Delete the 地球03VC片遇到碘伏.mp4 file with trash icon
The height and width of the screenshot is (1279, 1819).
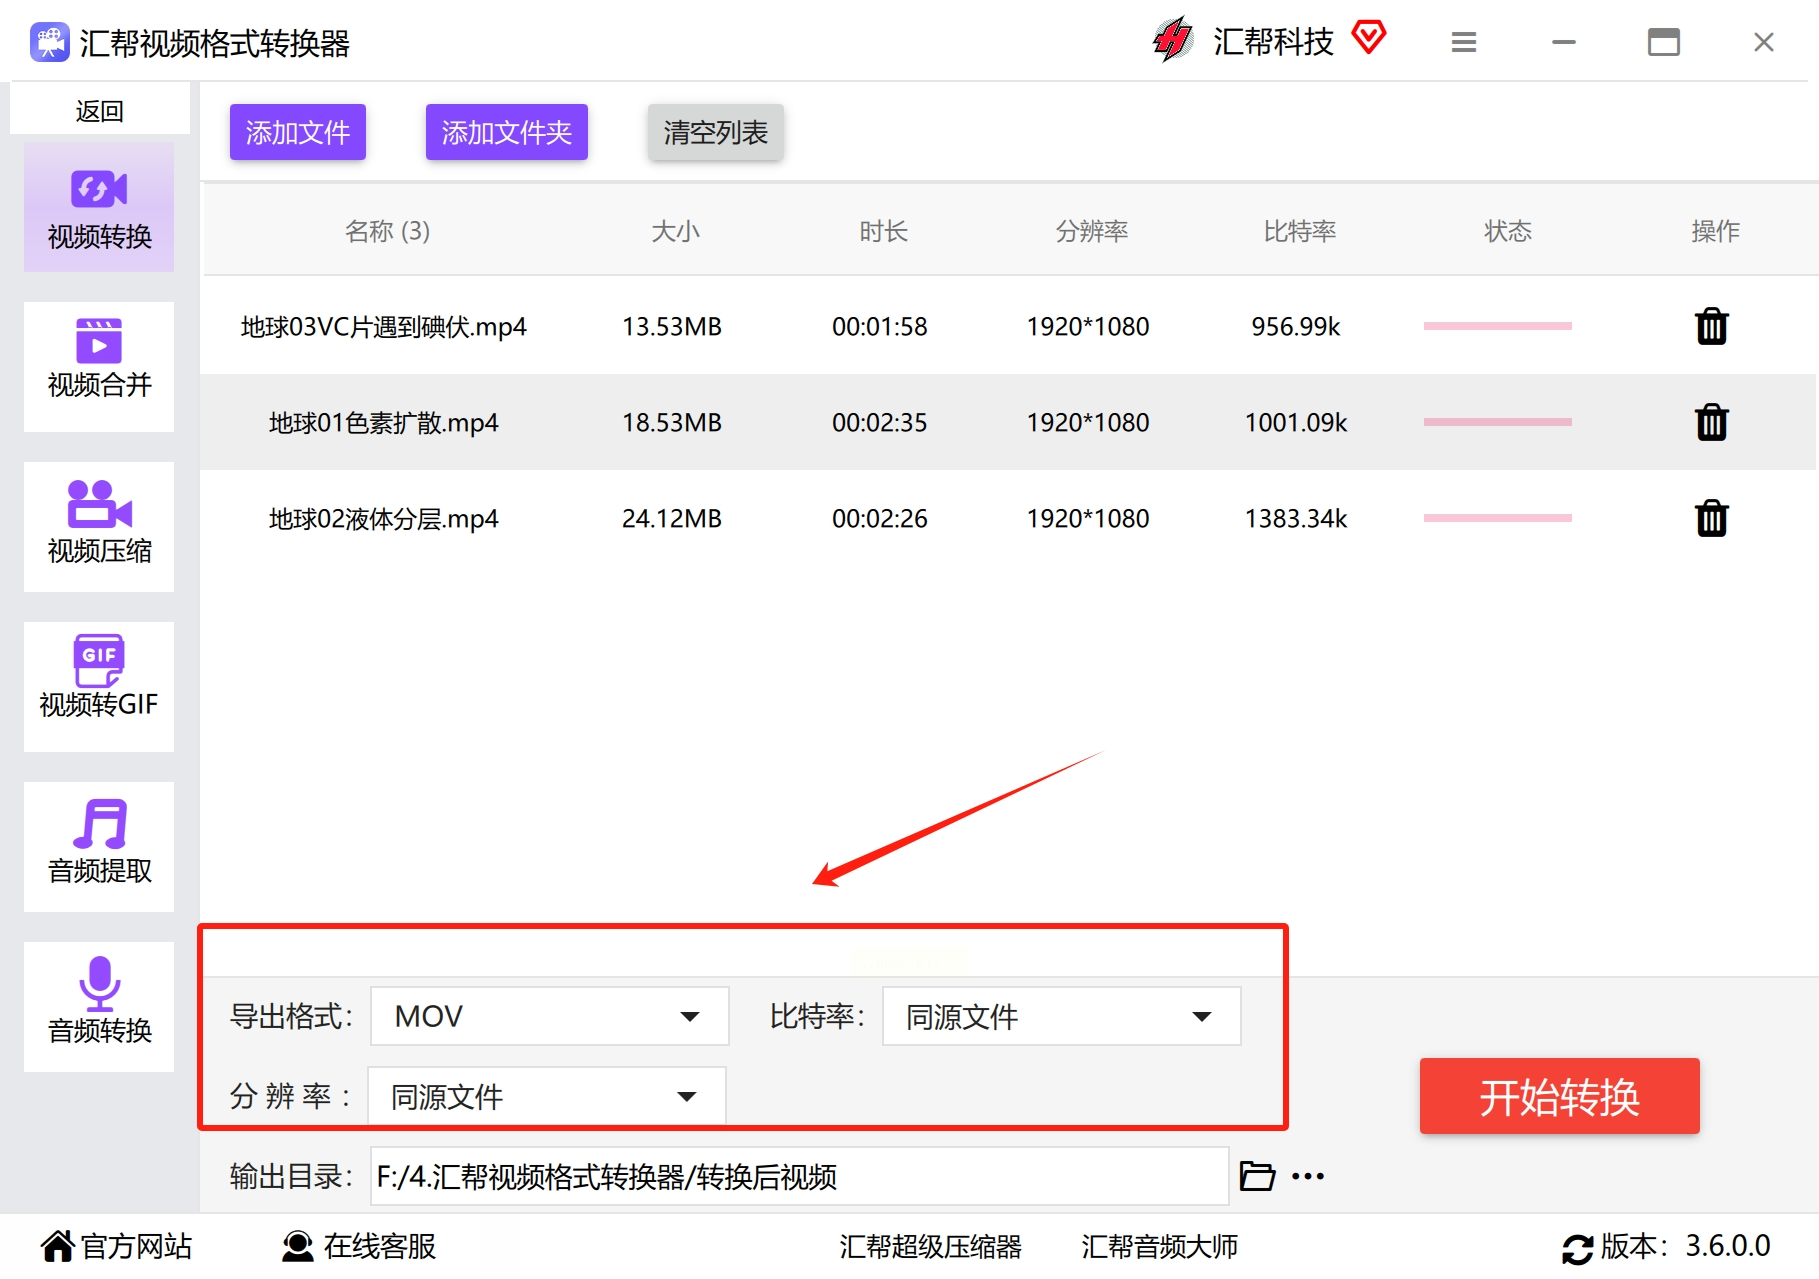(x=1711, y=327)
